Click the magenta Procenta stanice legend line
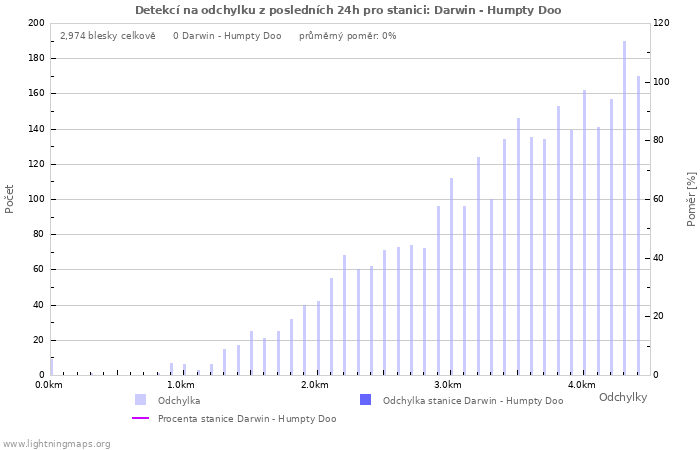This screenshot has width=700, height=450. click(x=140, y=419)
